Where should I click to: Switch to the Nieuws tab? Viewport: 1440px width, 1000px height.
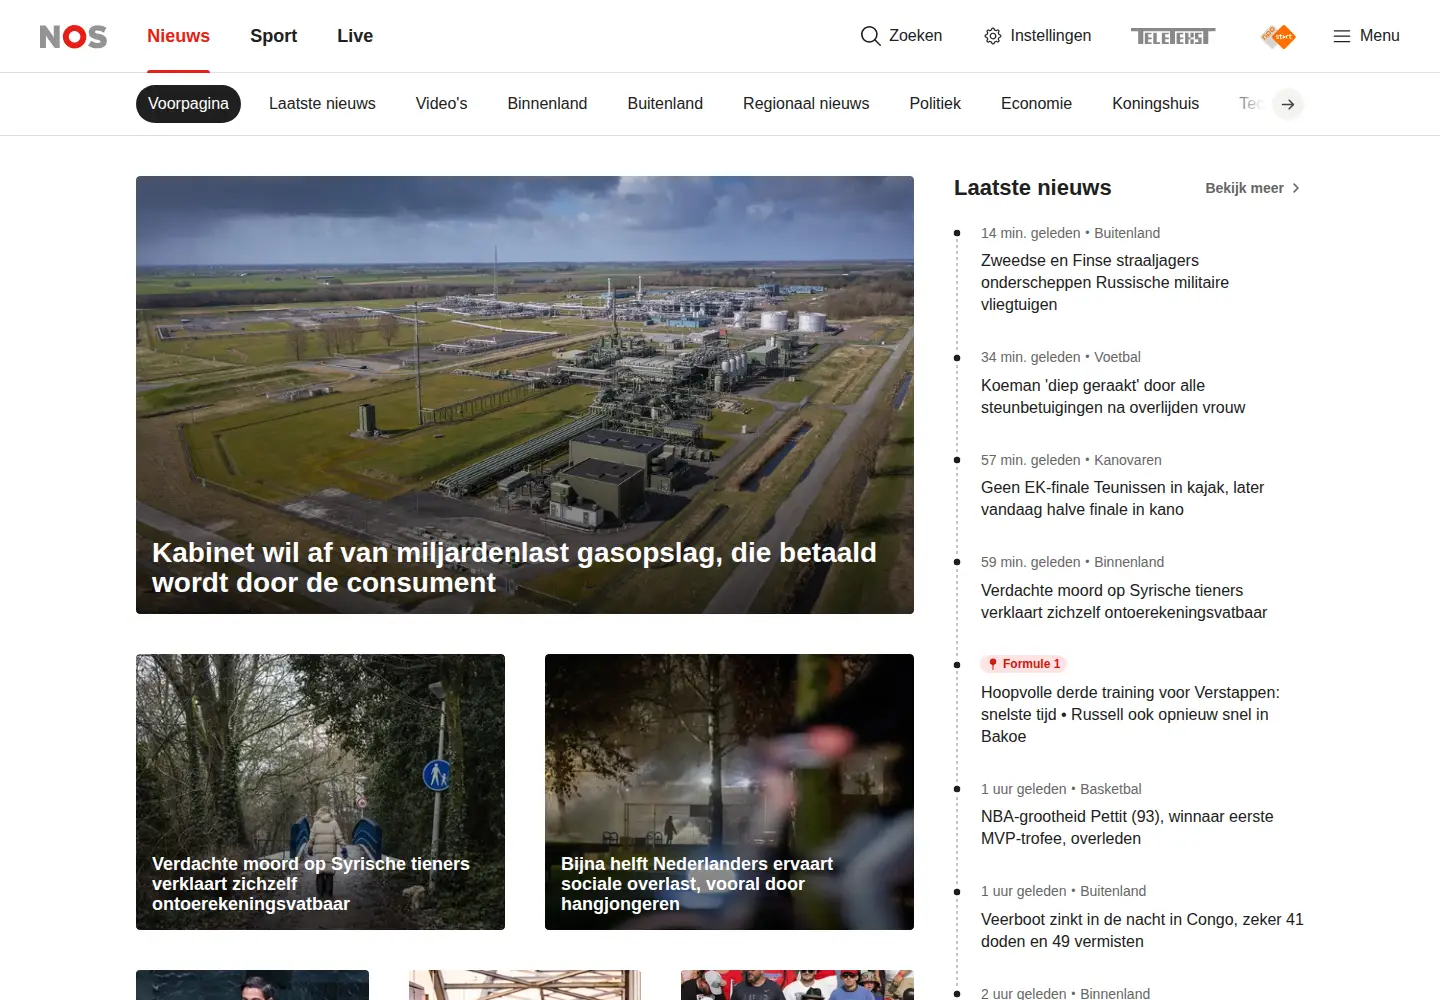pos(178,36)
